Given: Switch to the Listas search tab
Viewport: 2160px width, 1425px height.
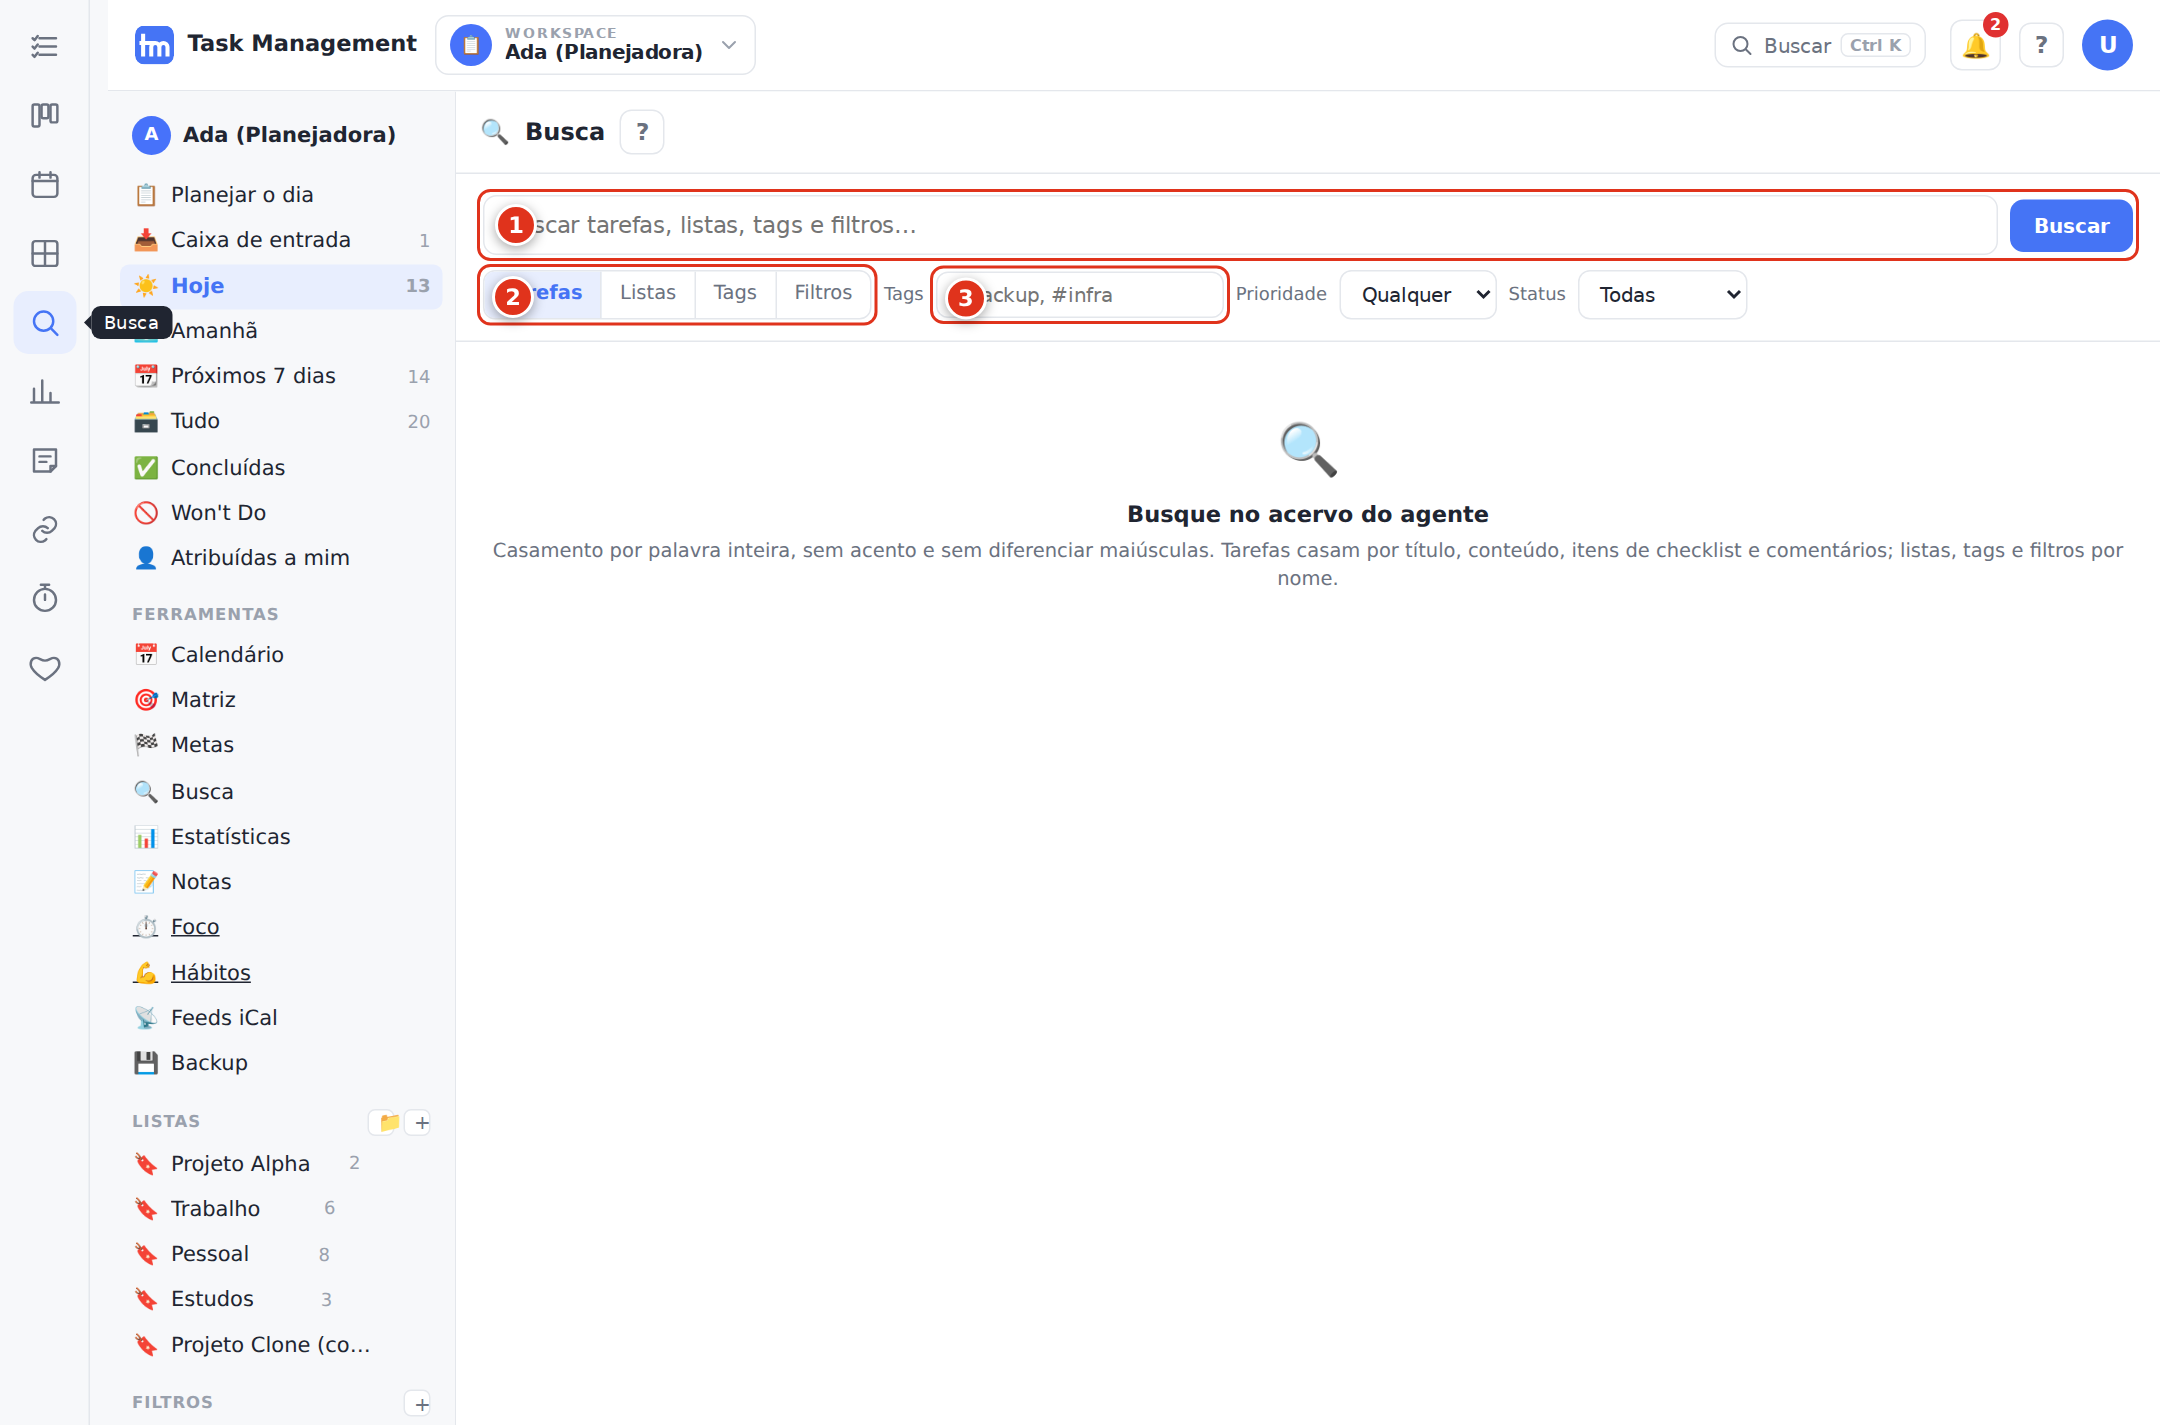Looking at the screenshot, I should tap(648, 293).
